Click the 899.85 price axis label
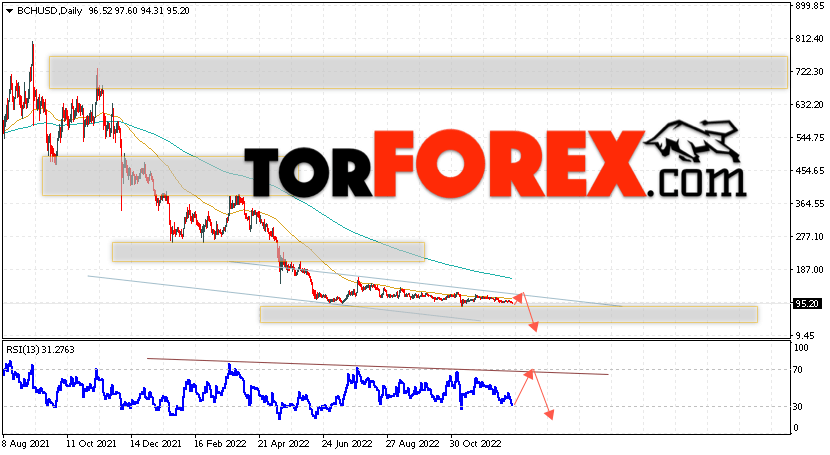The height and width of the screenshot is (455, 830). 809,6
